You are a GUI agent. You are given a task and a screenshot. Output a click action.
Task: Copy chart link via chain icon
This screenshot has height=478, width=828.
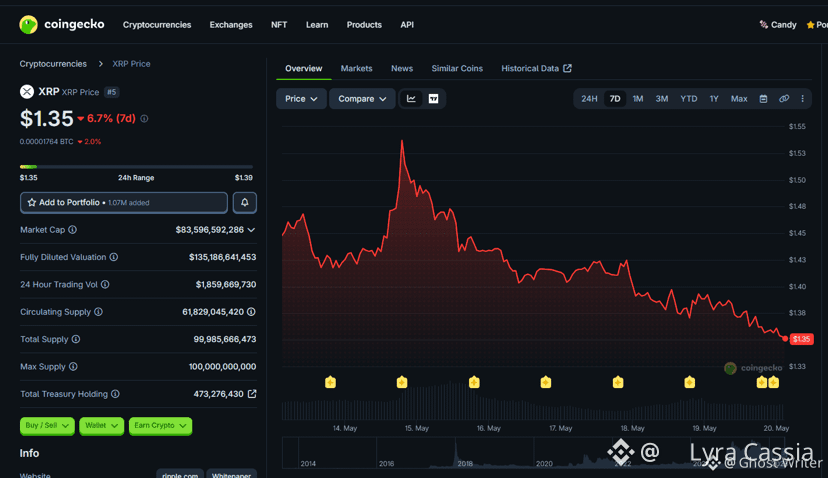(784, 99)
